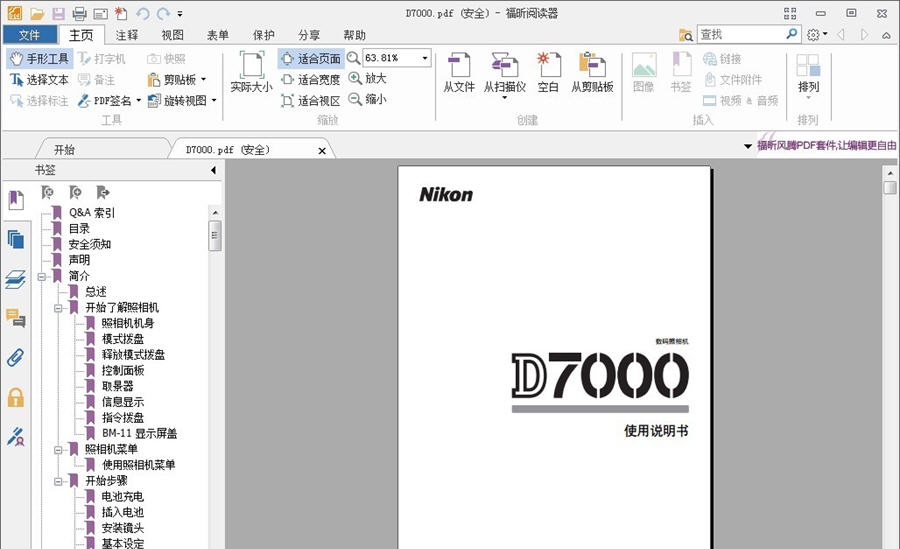Open the Attachments paperclip panel
This screenshot has height=549, width=900.
(x=15, y=357)
